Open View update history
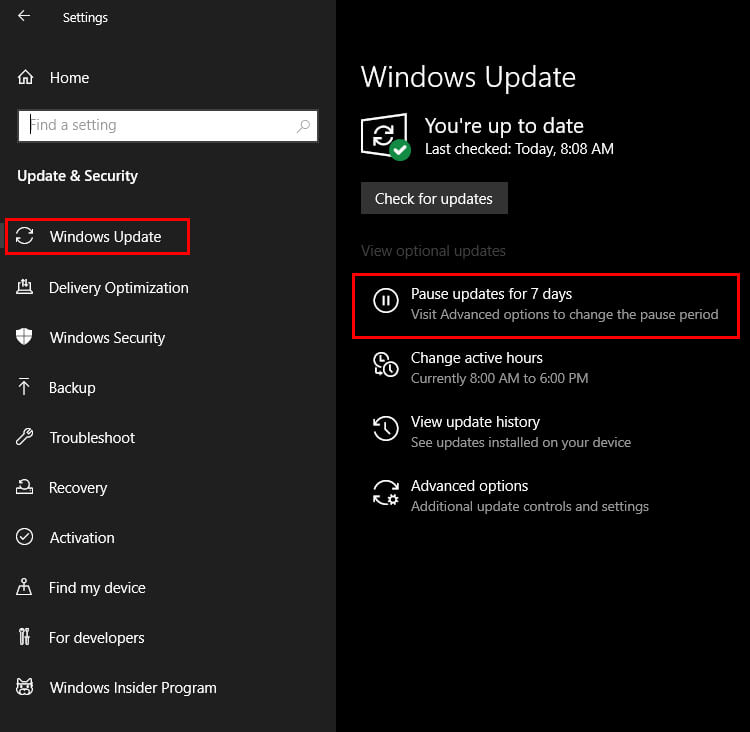750x732 pixels. point(475,422)
